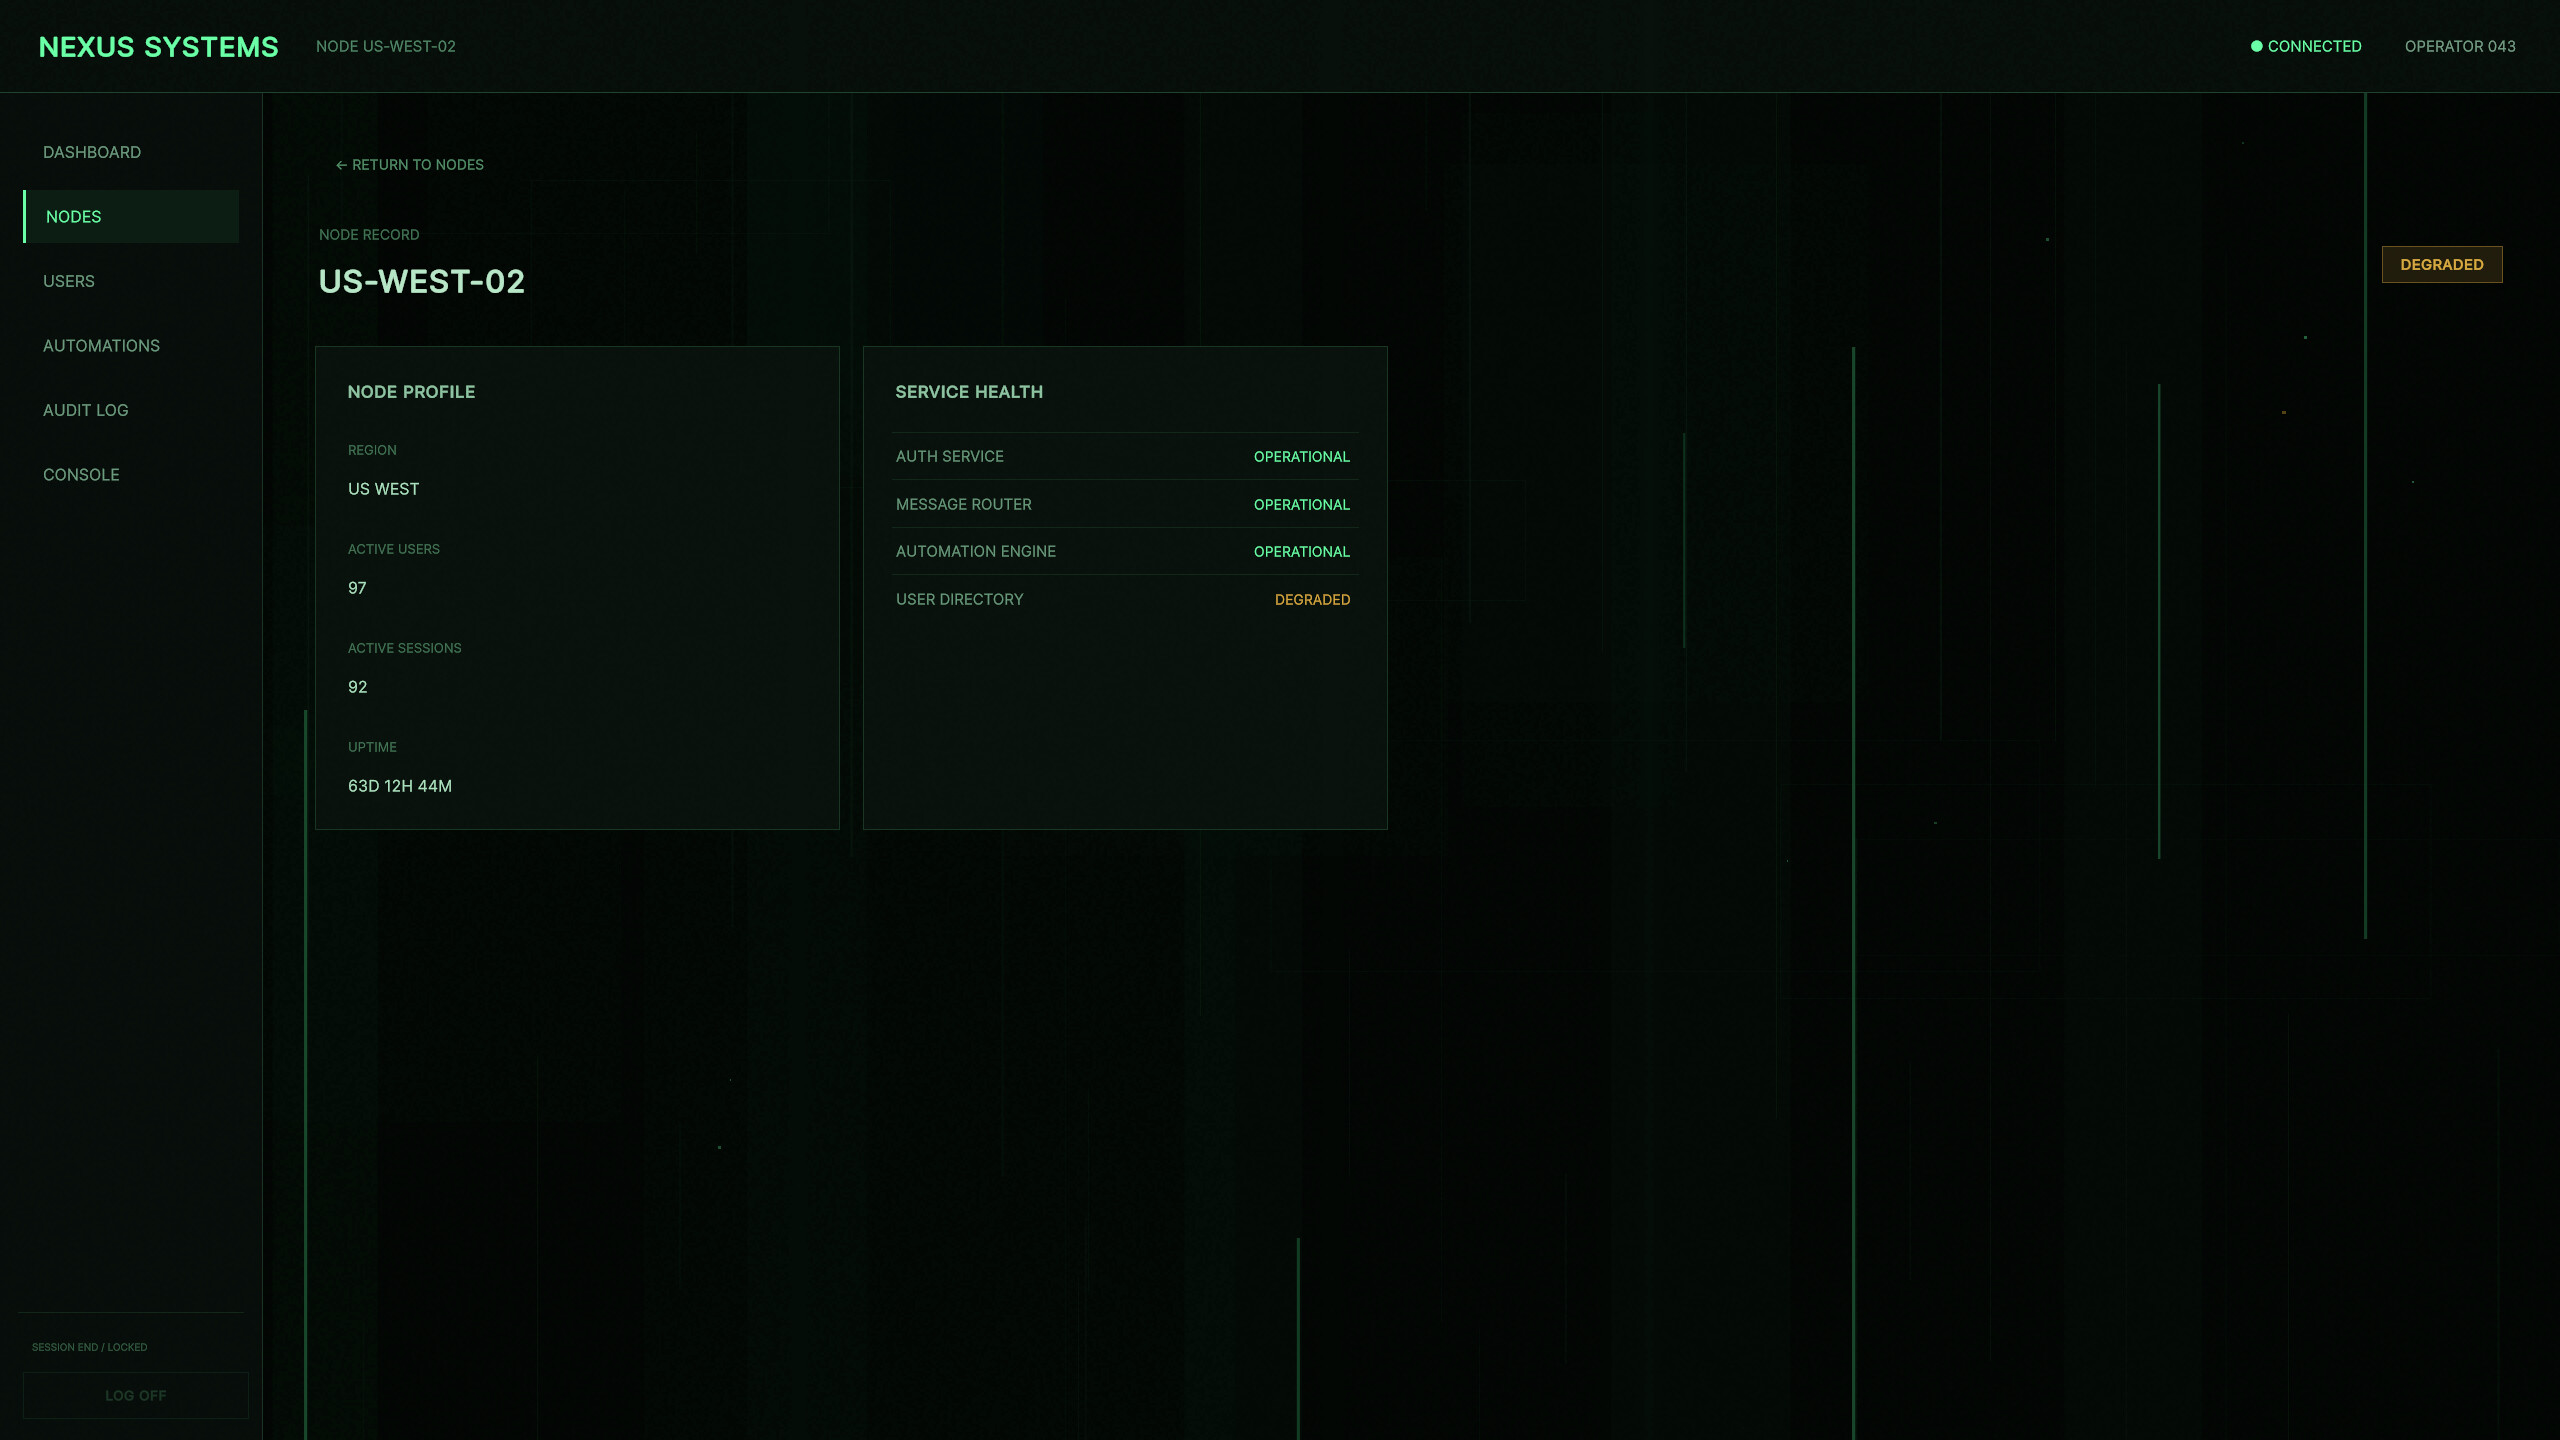
Task: Click the Session End / Locked label
Action: [x=89, y=1347]
